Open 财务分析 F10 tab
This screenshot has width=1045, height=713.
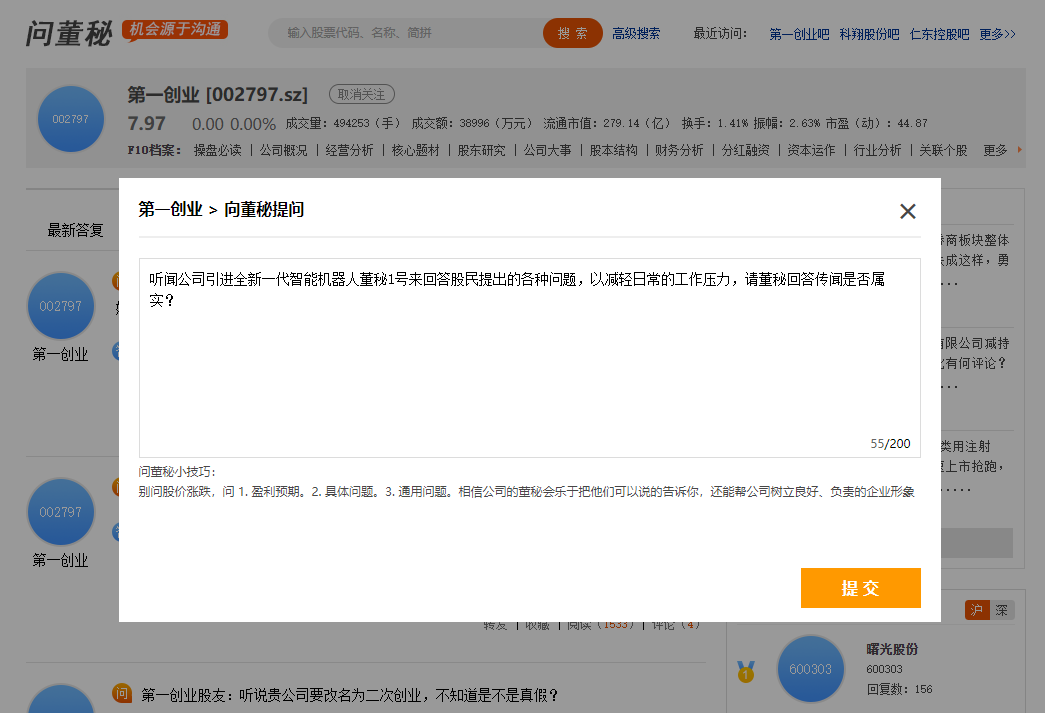point(678,151)
